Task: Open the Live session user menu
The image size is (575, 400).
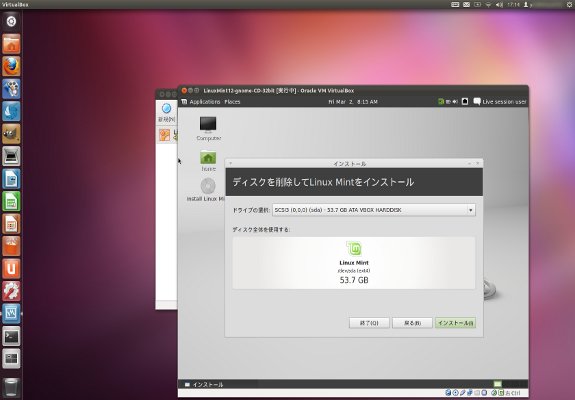Action: point(500,102)
